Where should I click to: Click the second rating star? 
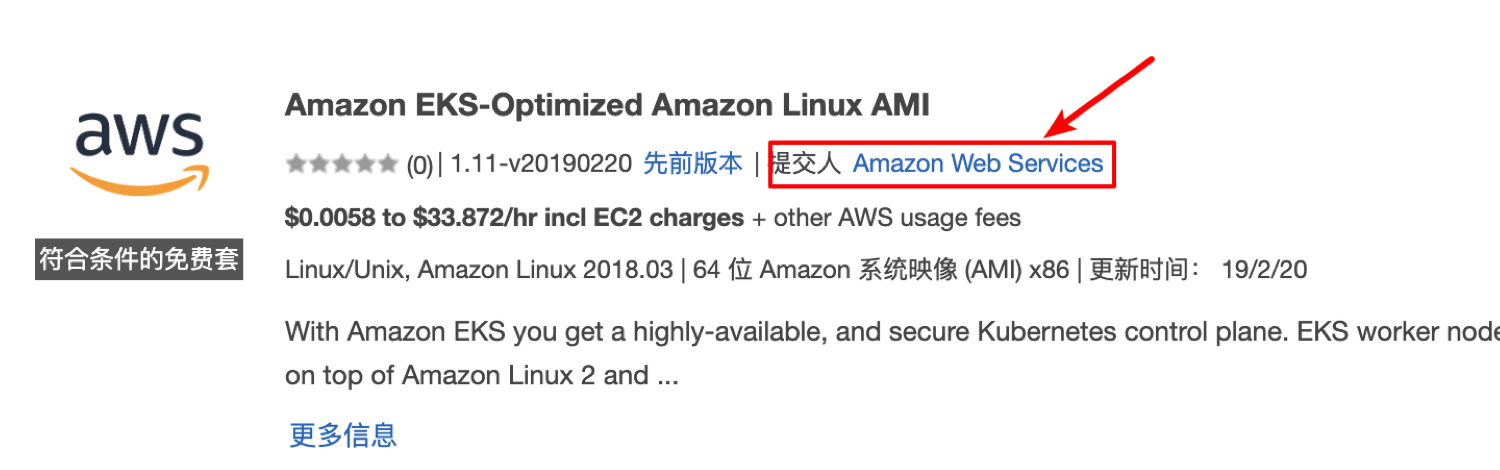[318, 164]
